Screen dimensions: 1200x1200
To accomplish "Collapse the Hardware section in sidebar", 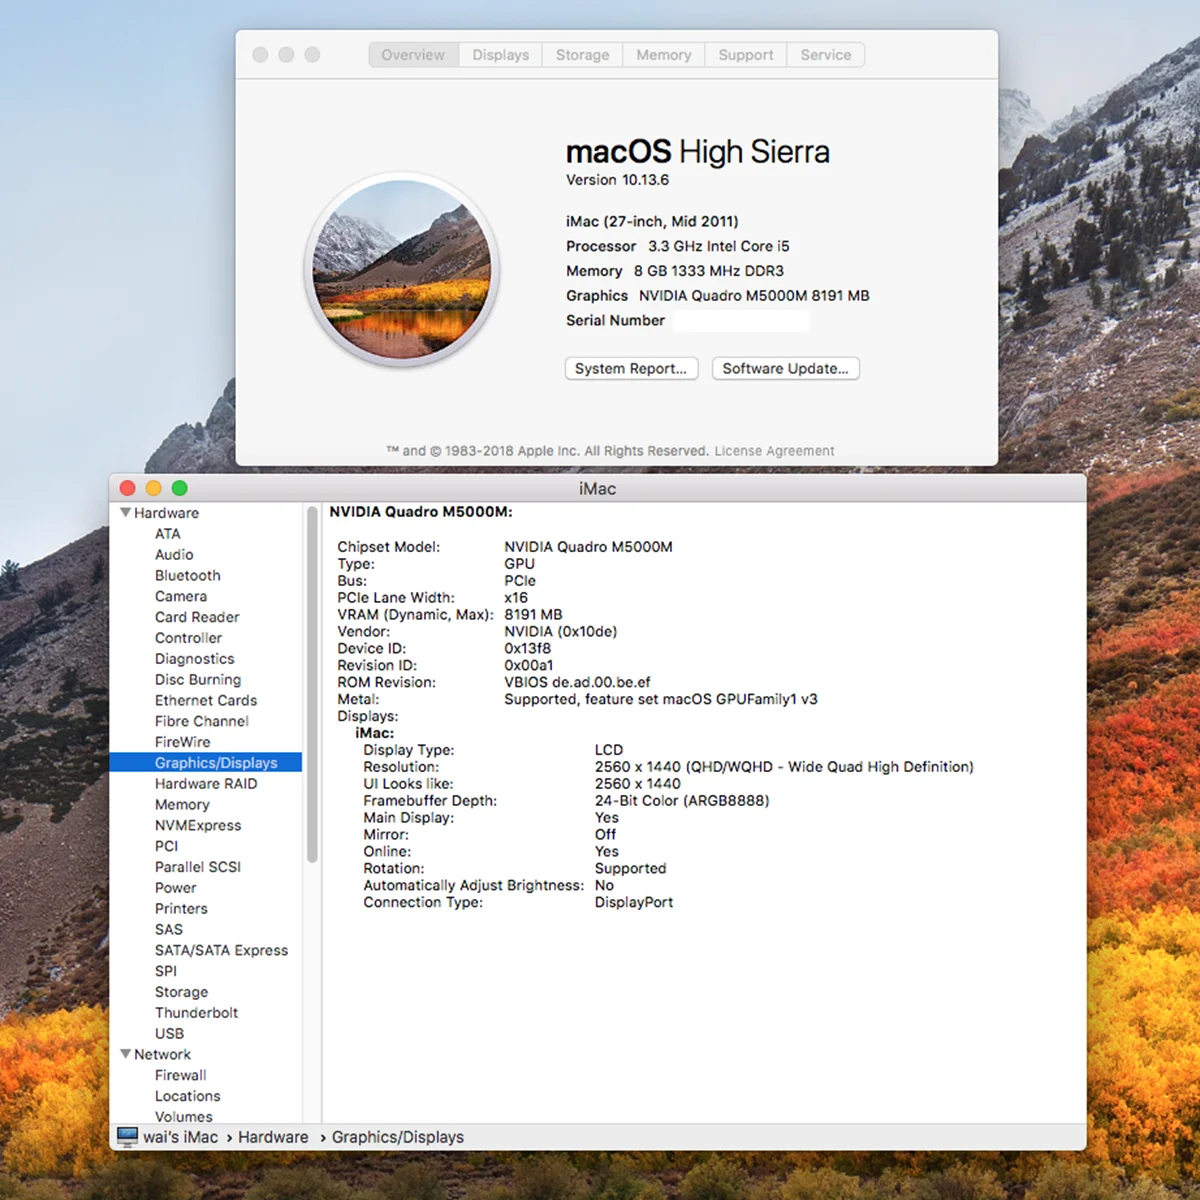I will click(125, 513).
